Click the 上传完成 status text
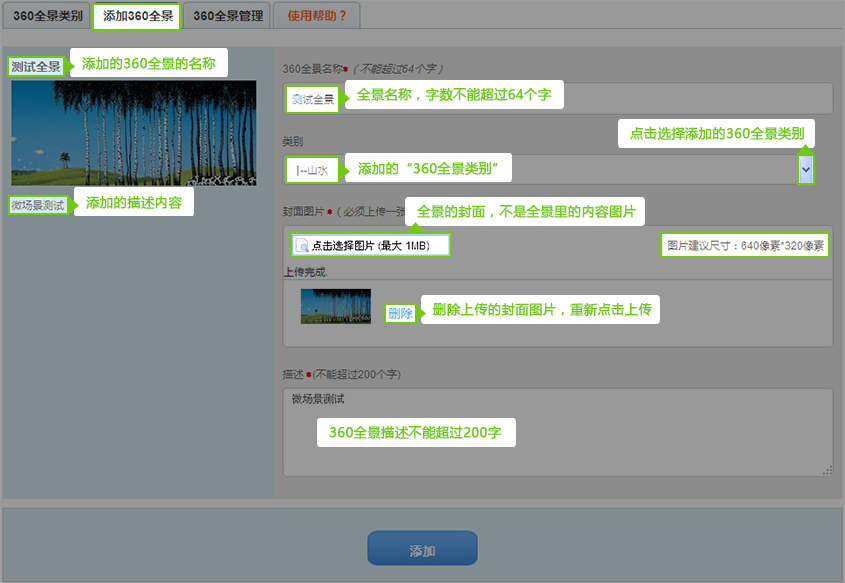 (x=306, y=272)
